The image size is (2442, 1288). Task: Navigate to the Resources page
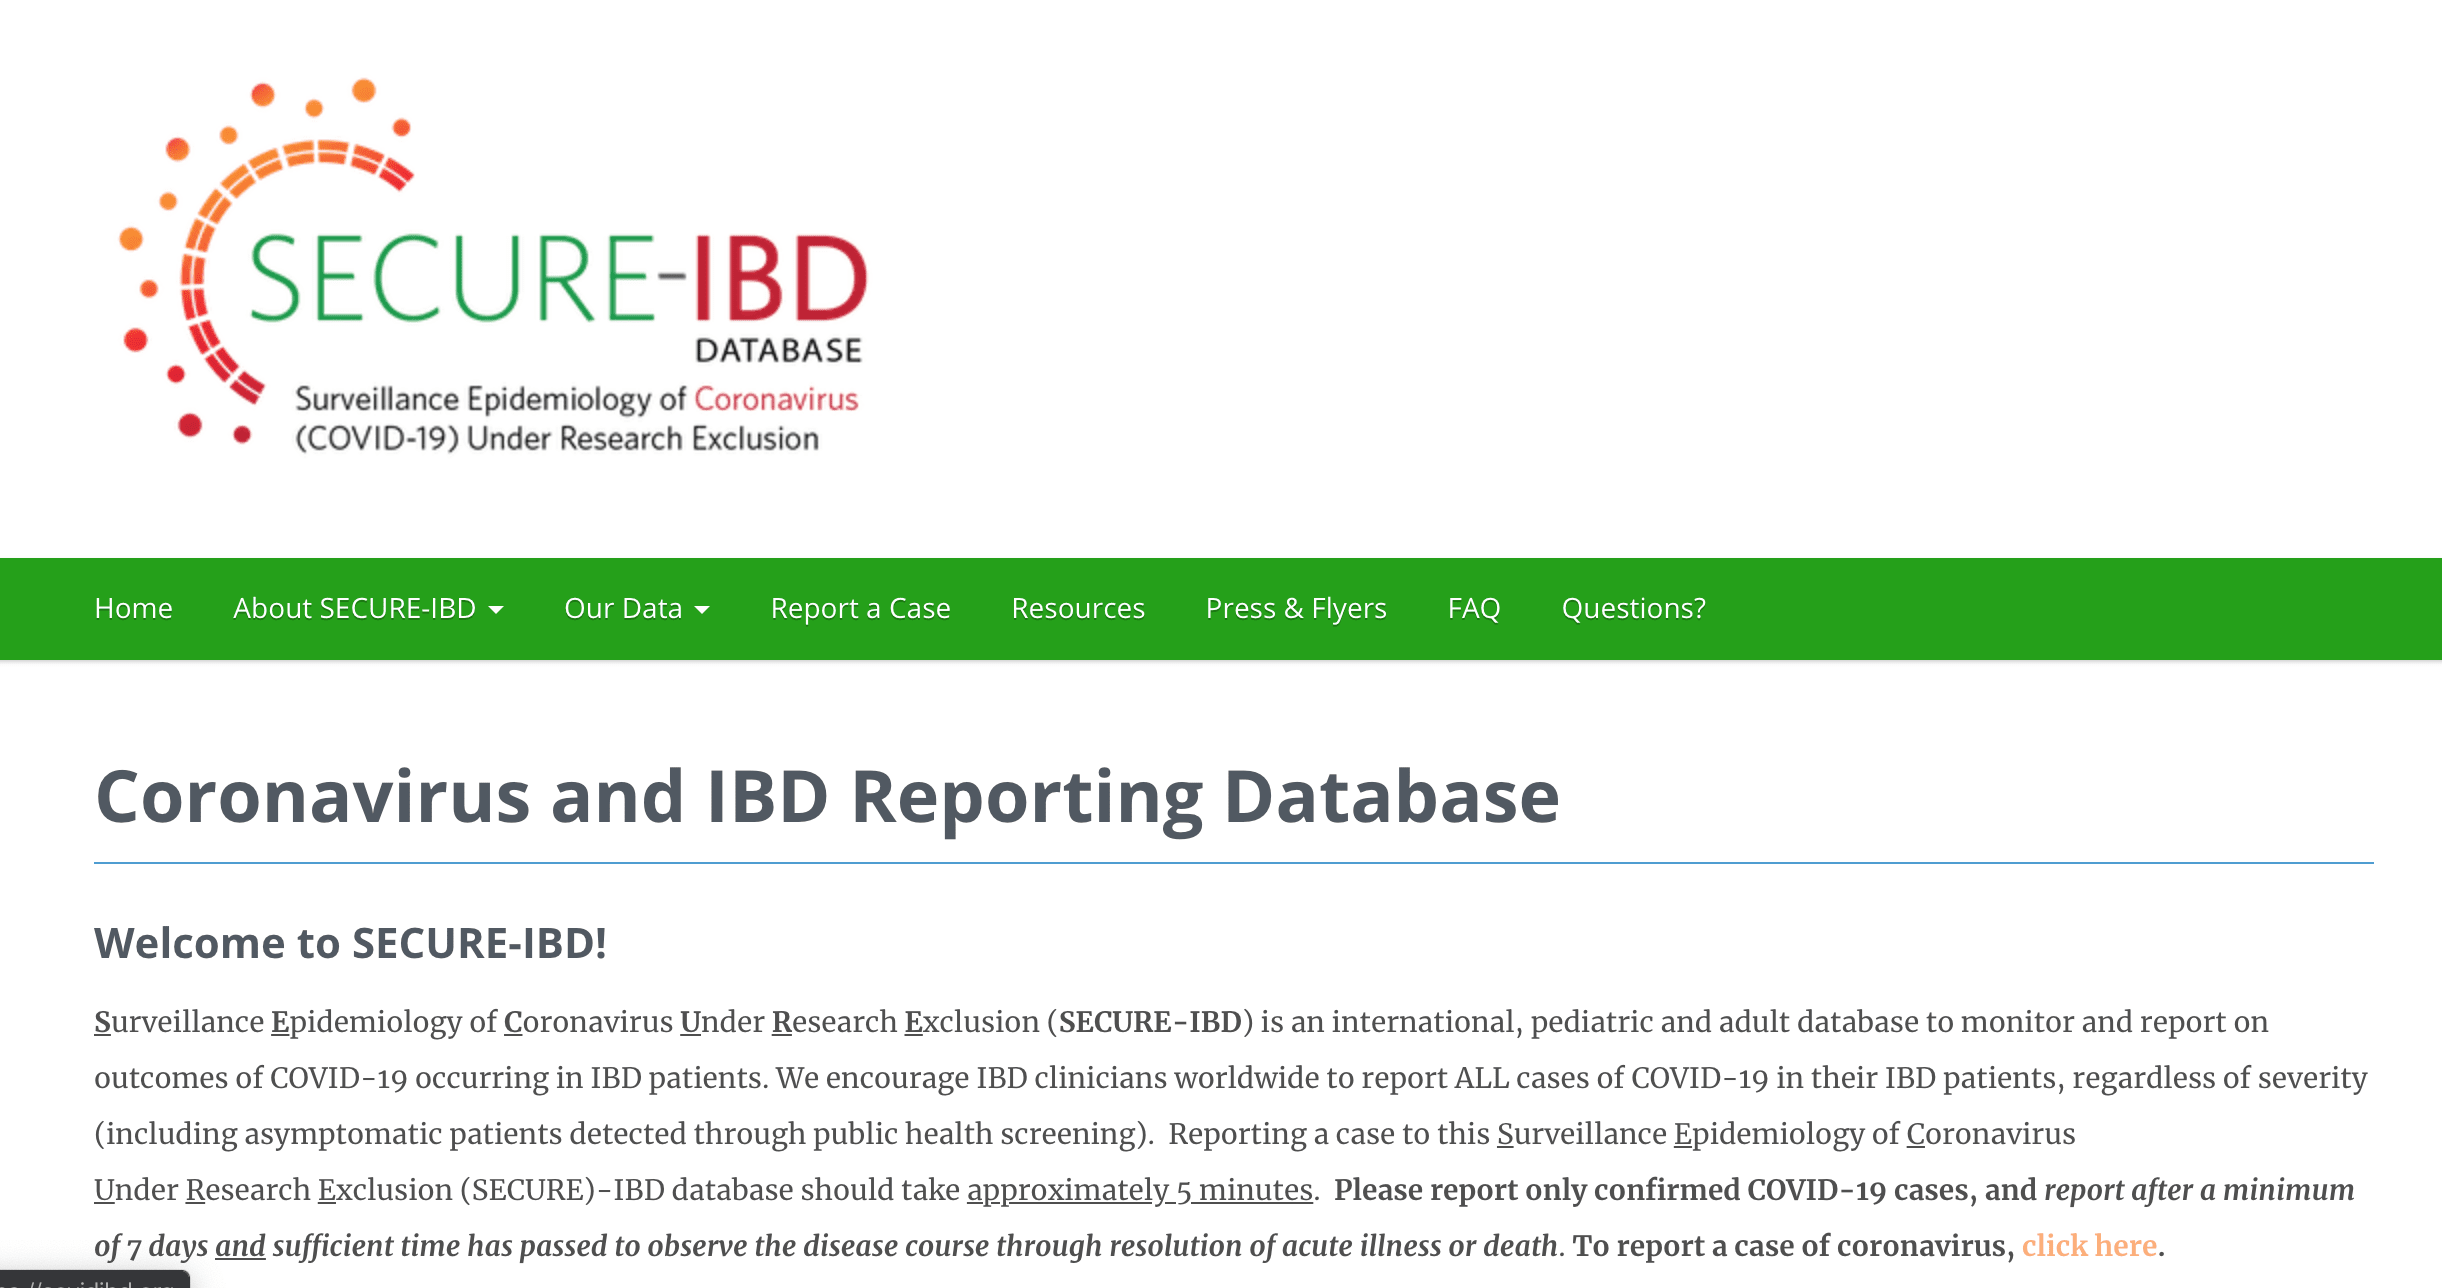click(1077, 608)
